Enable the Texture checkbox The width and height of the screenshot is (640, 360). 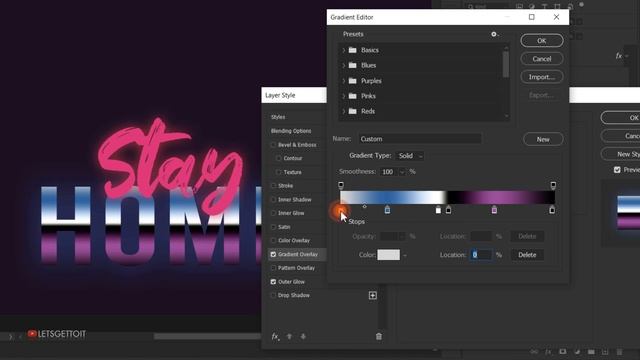click(x=279, y=172)
